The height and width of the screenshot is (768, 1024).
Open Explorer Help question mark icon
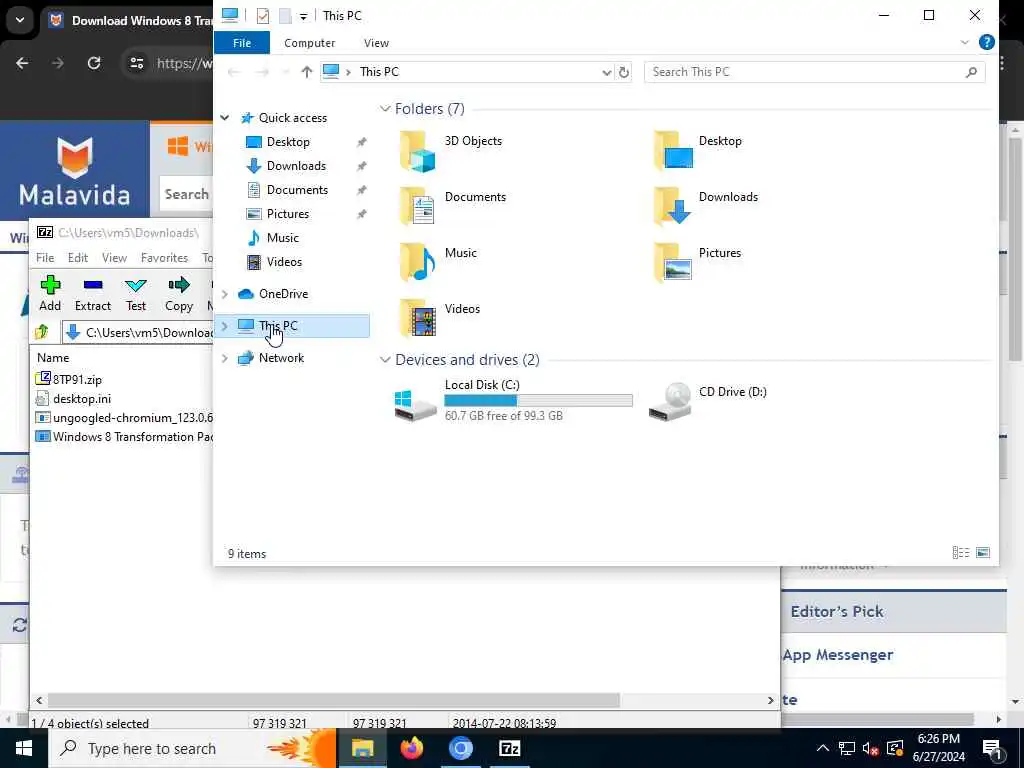tap(987, 42)
